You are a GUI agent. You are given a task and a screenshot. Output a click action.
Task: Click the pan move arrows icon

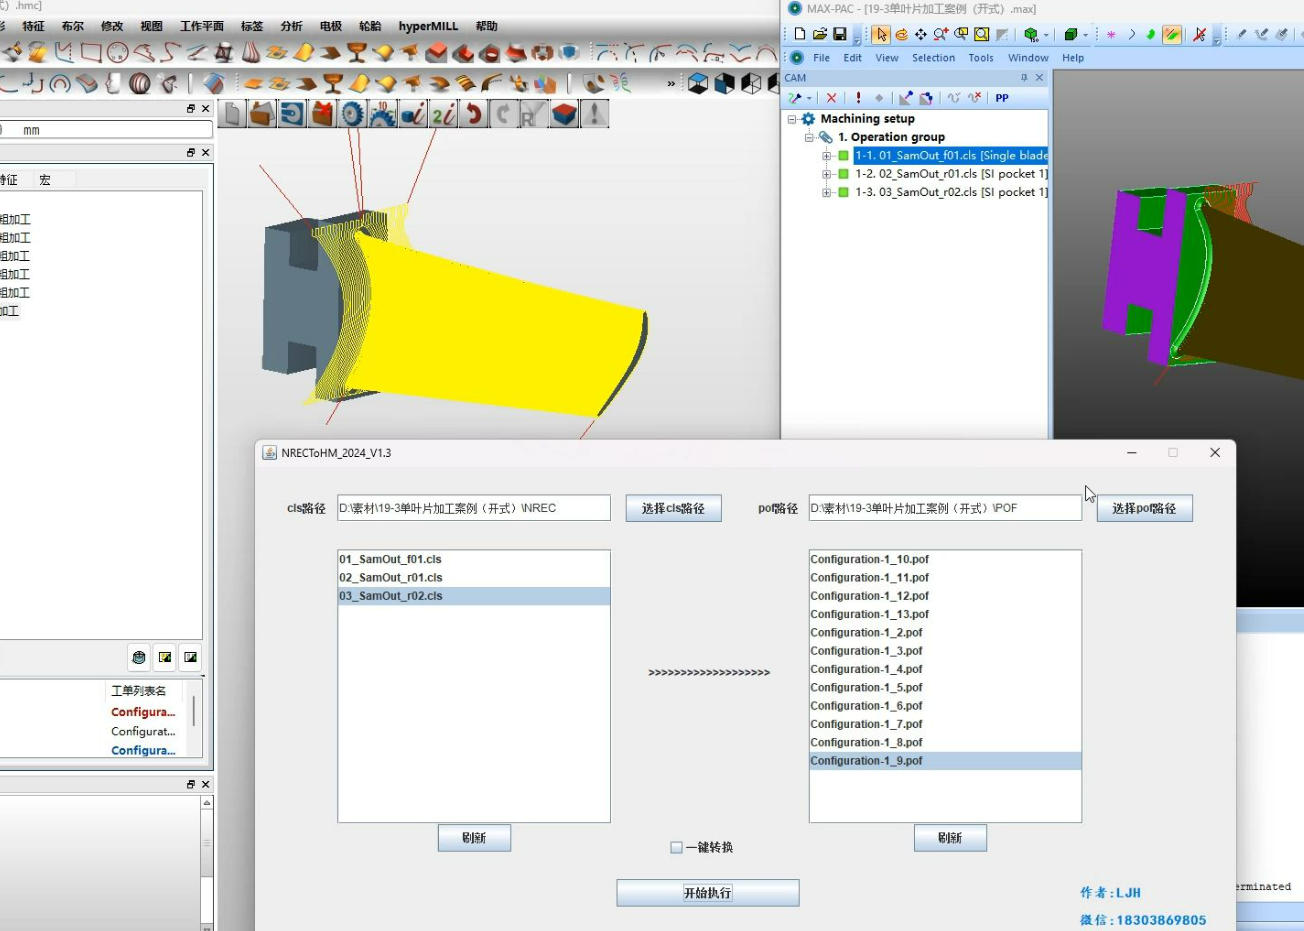point(920,35)
